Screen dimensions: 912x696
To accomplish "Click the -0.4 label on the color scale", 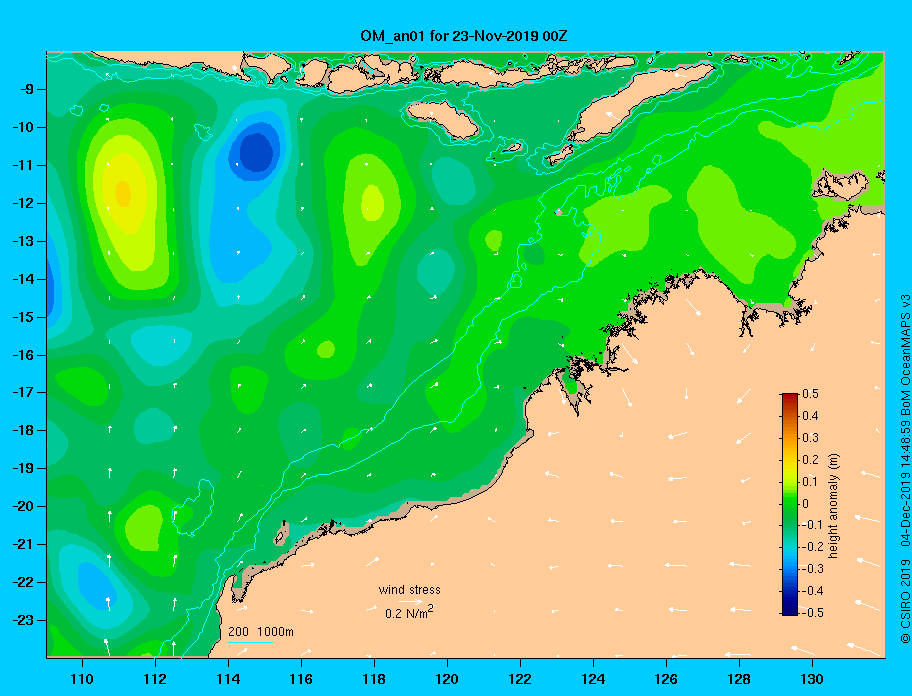I will [x=812, y=591].
